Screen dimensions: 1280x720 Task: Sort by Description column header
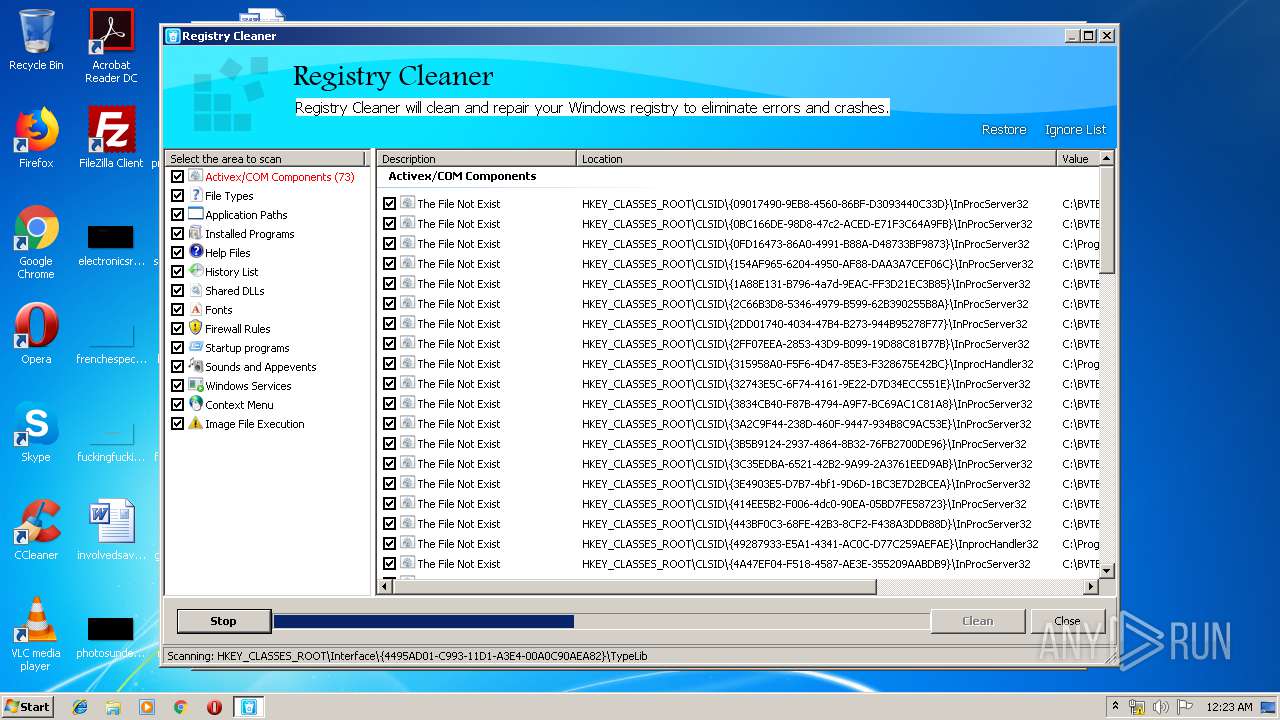point(477,159)
